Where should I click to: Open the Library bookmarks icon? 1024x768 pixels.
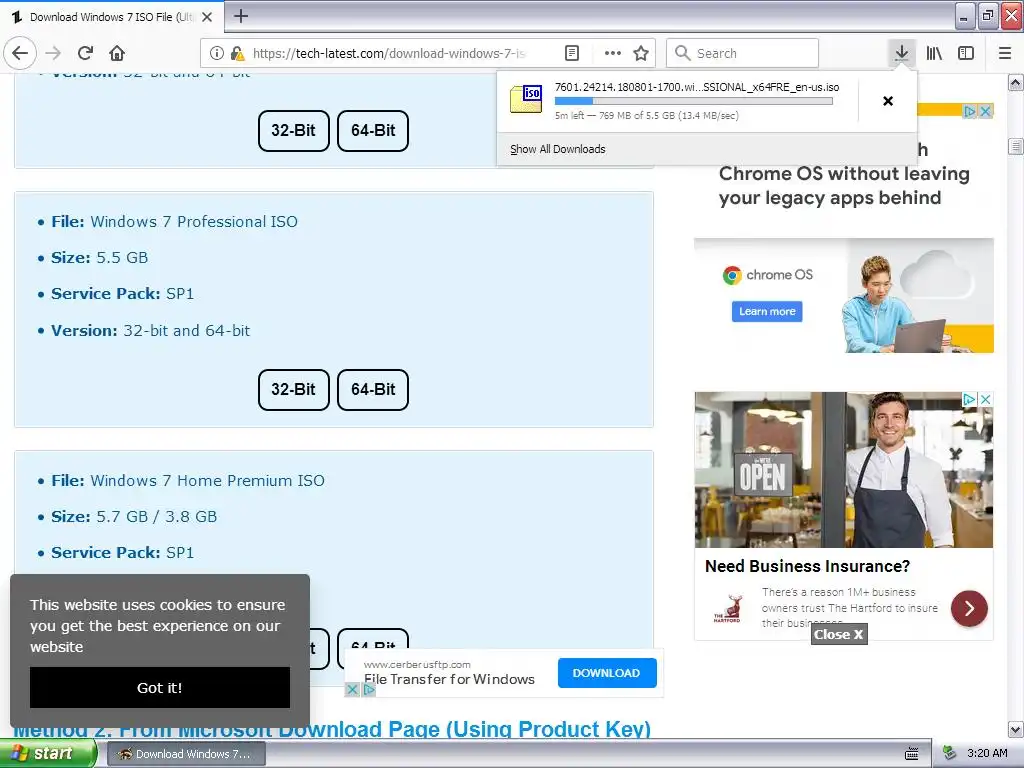coord(934,53)
